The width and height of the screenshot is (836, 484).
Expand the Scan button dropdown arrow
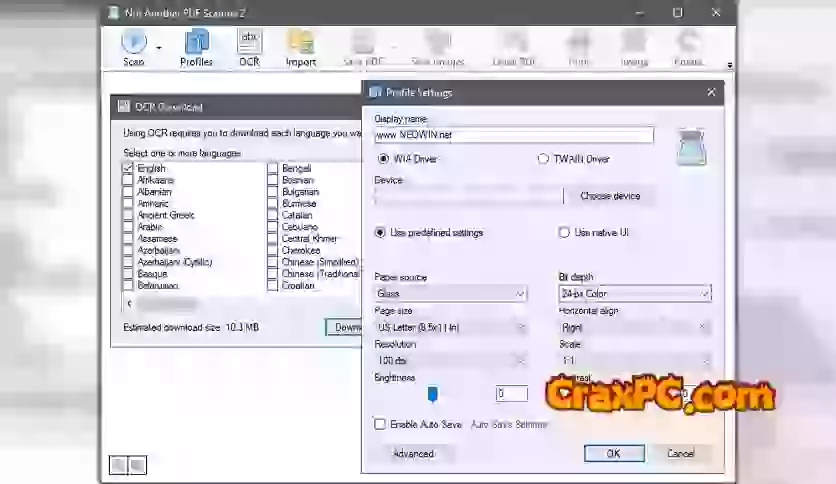[x=158, y=46]
